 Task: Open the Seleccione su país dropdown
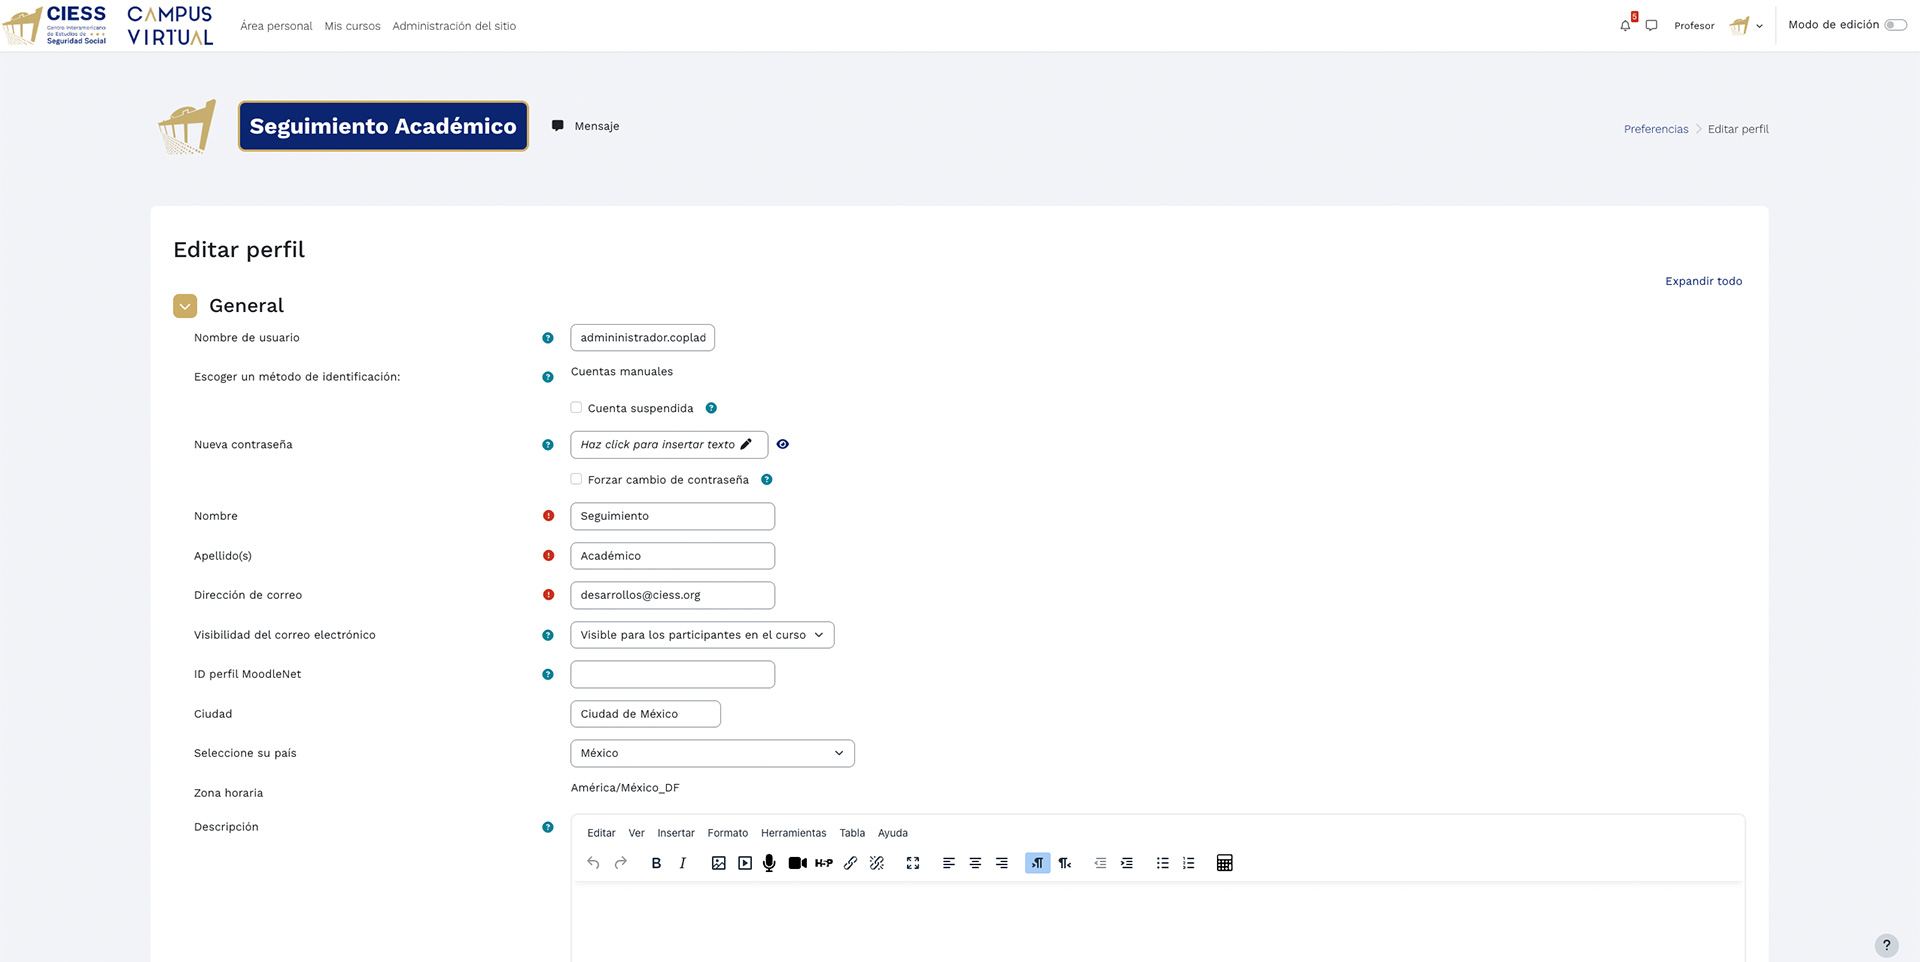pyautogui.click(x=712, y=753)
